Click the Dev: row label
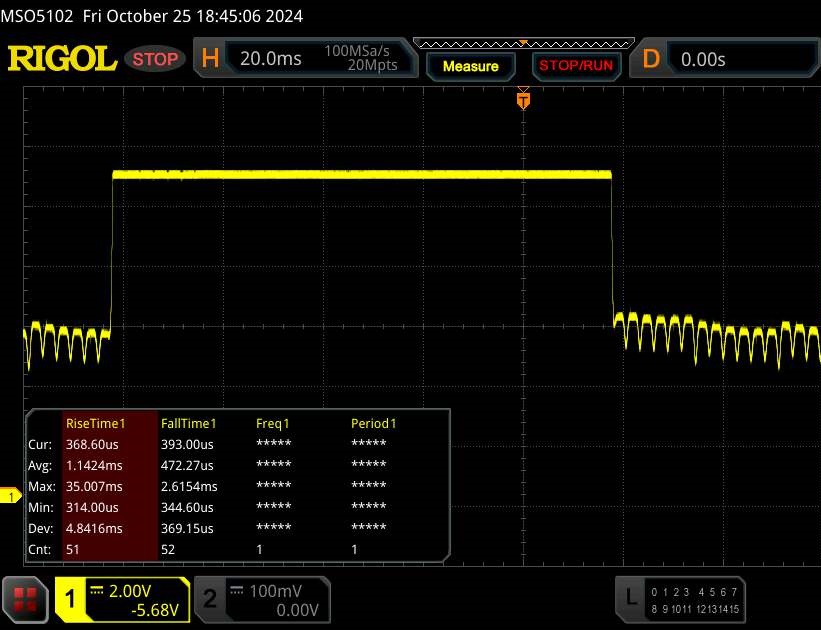Image resolution: width=821 pixels, height=630 pixels. [40, 528]
